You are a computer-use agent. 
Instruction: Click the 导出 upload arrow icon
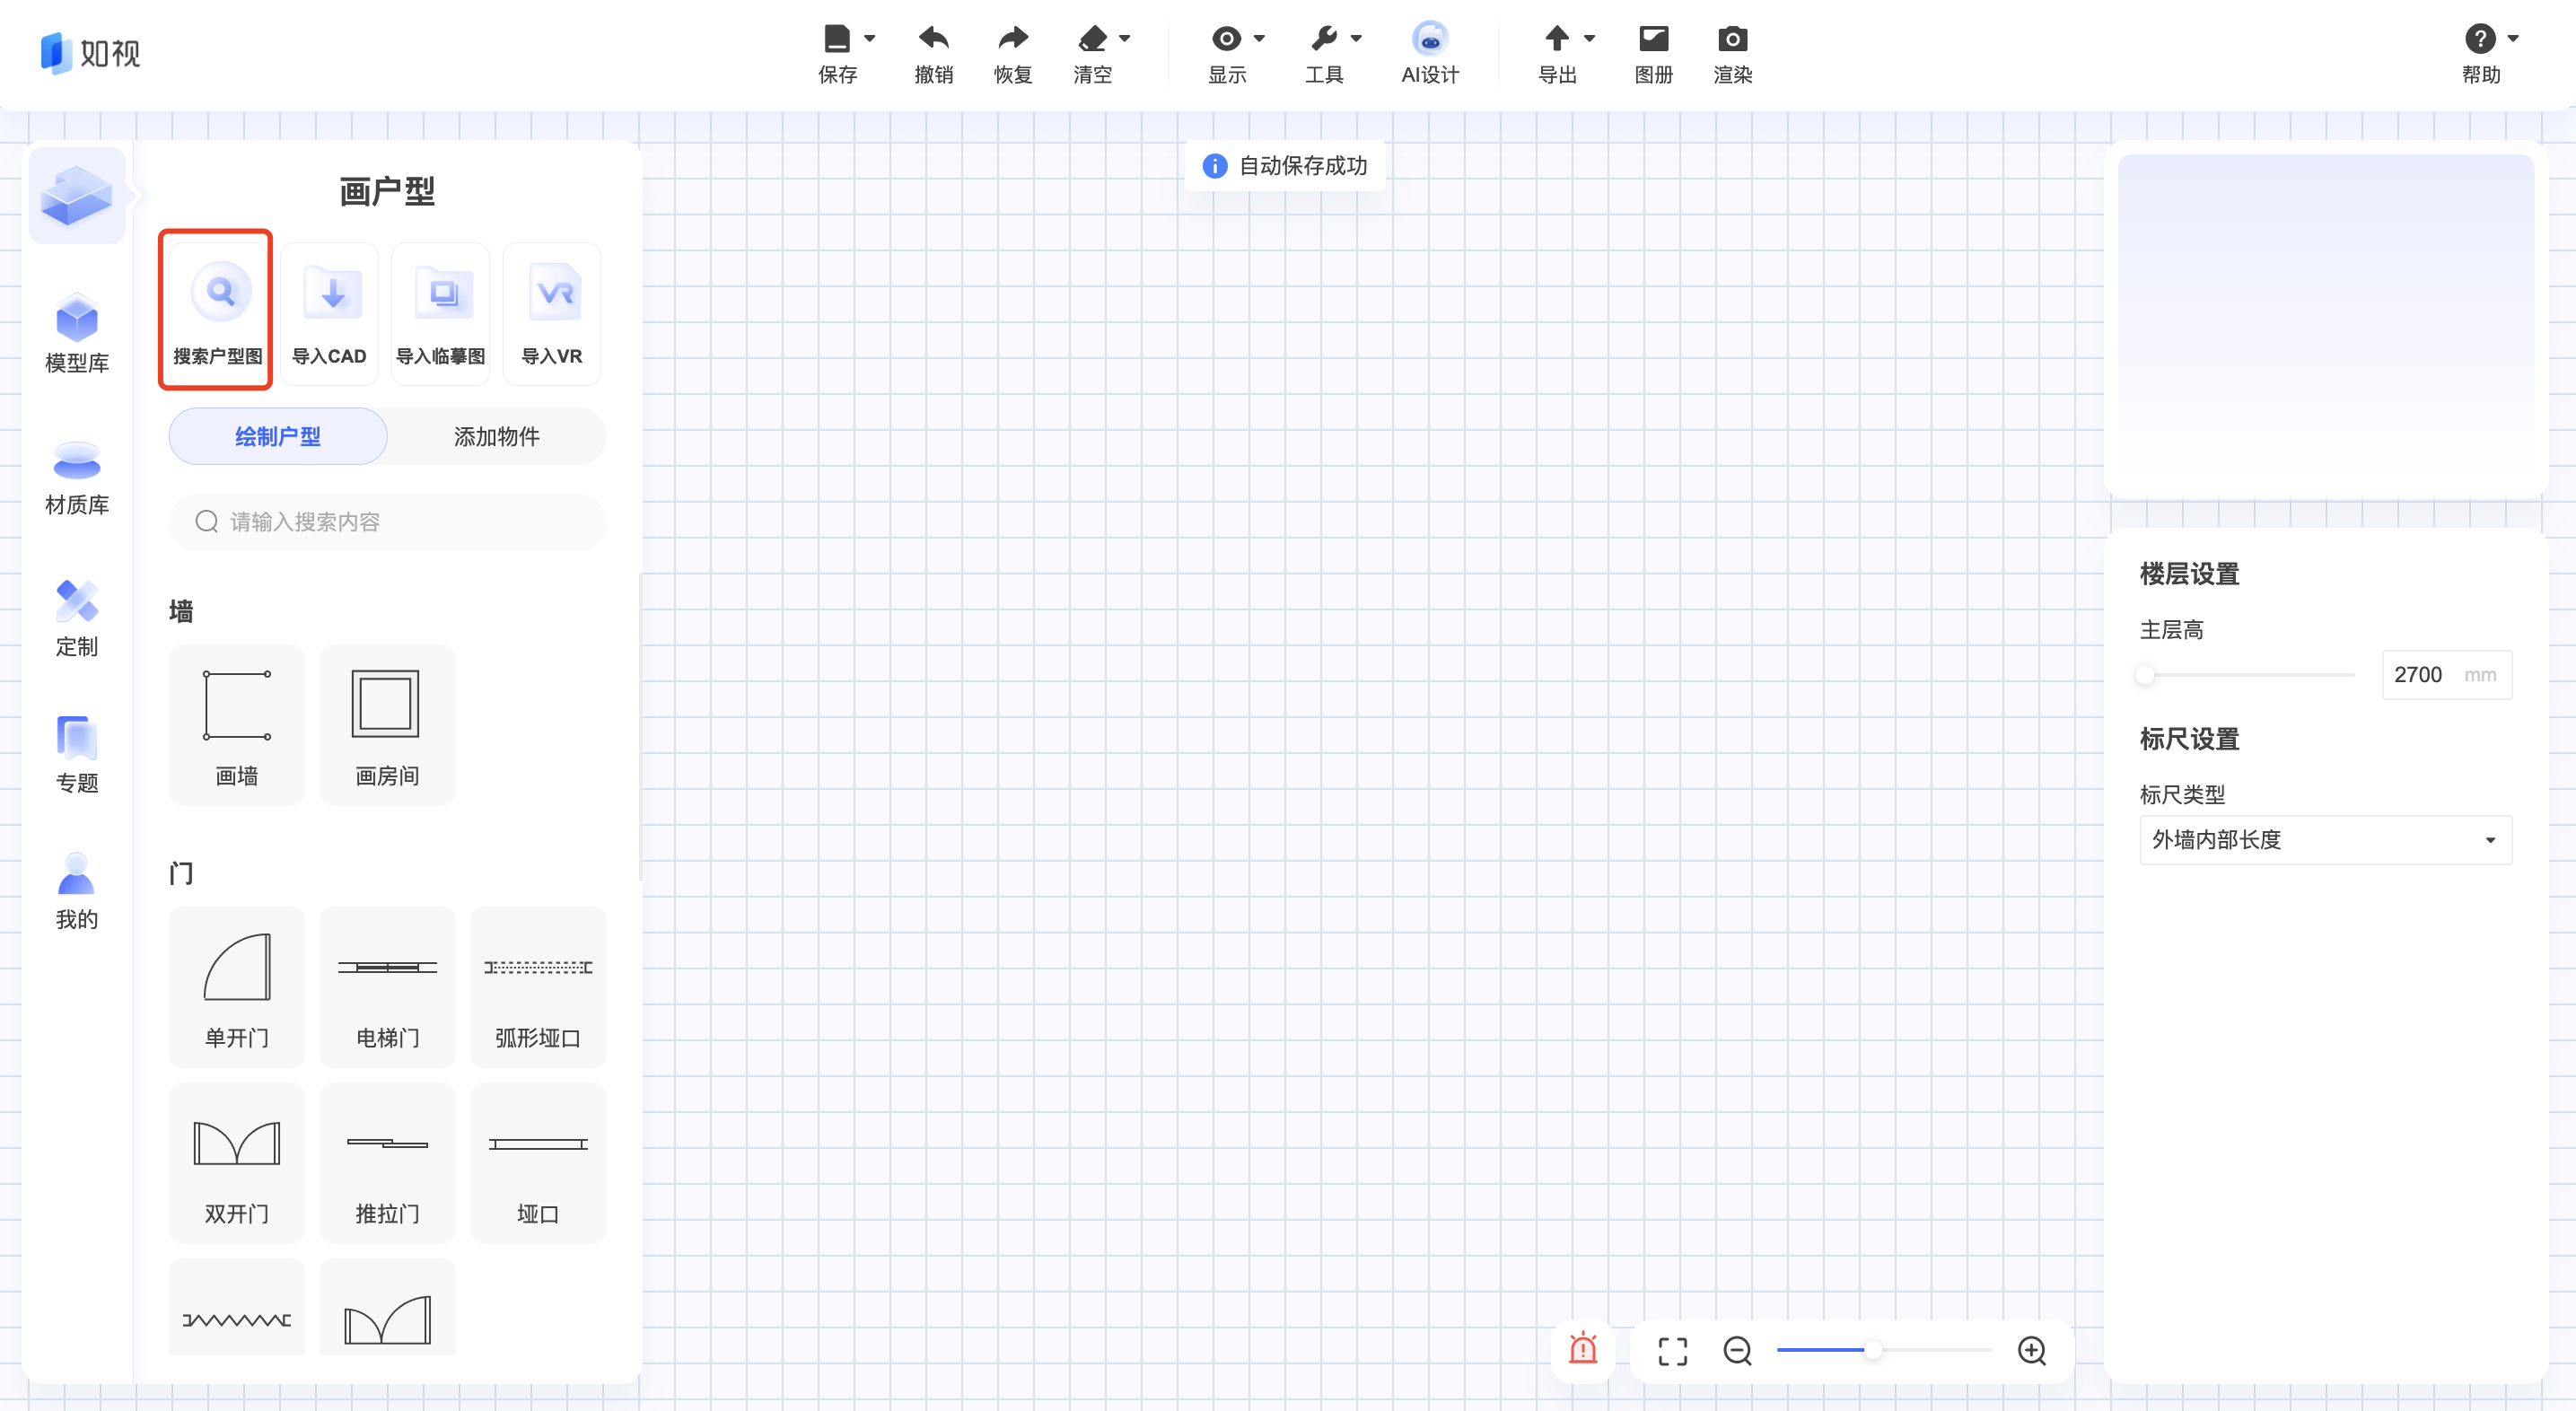1556,39
